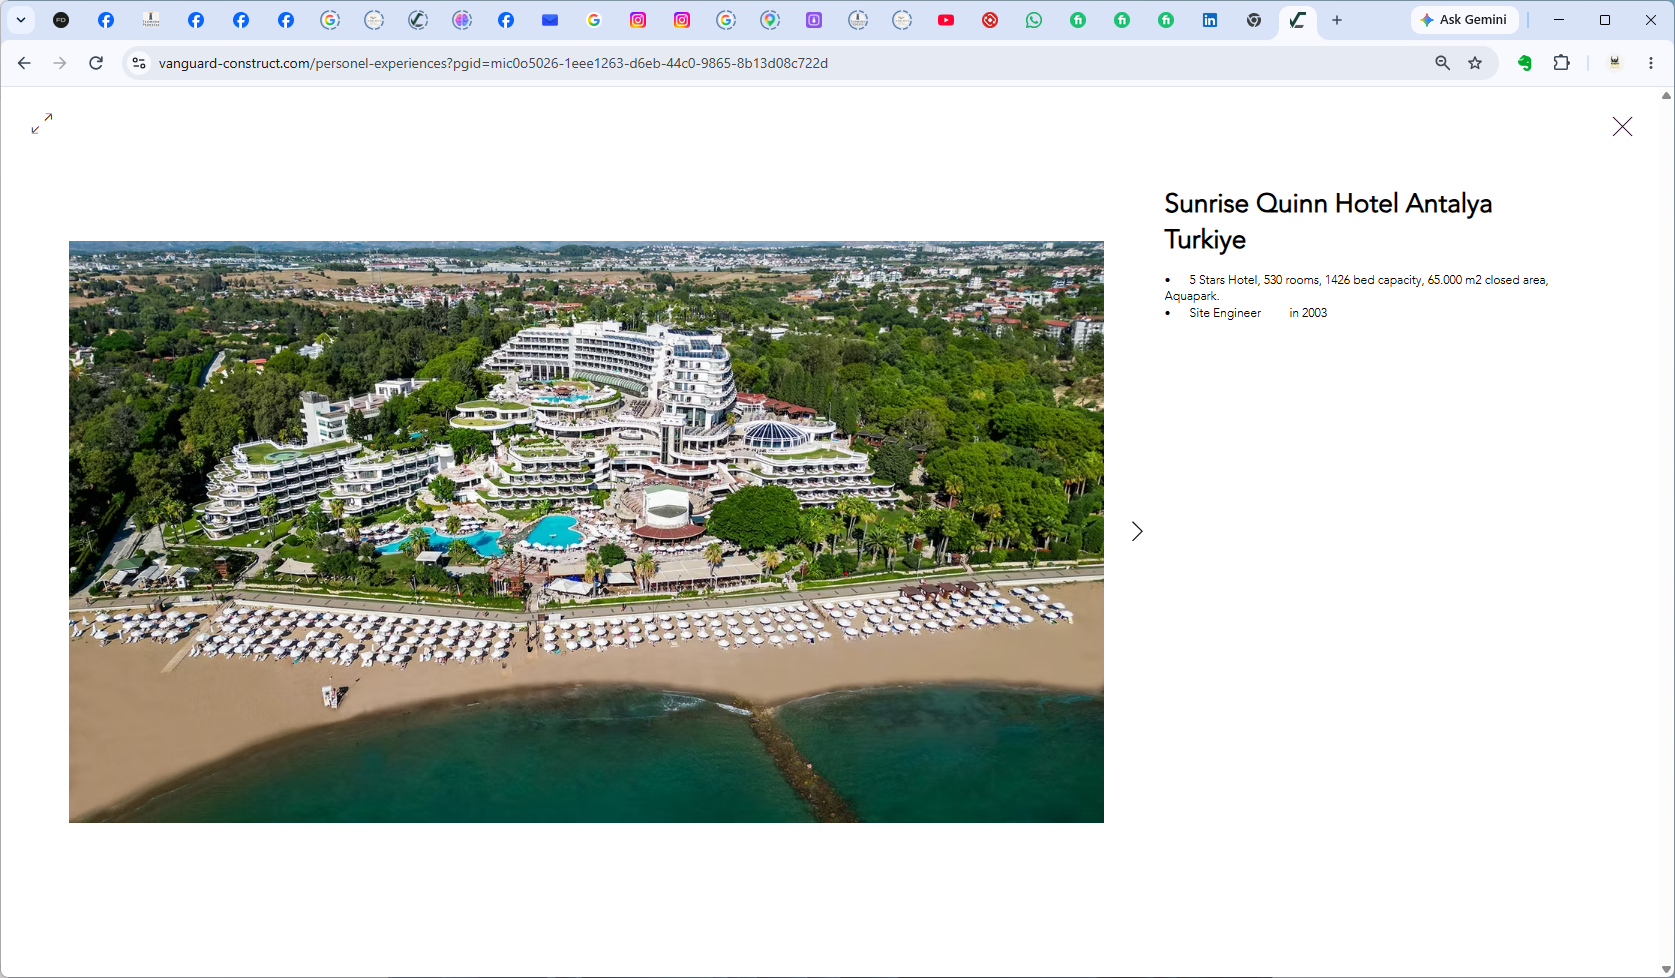
Task: Bookmark this page with the star icon
Action: pos(1475,63)
